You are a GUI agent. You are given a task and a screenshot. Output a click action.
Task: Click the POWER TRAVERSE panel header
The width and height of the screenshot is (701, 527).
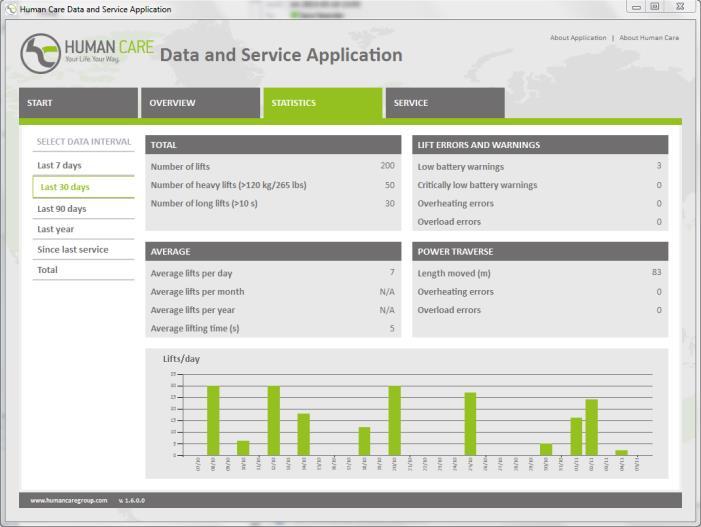pyautogui.click(x=540, y=252)
